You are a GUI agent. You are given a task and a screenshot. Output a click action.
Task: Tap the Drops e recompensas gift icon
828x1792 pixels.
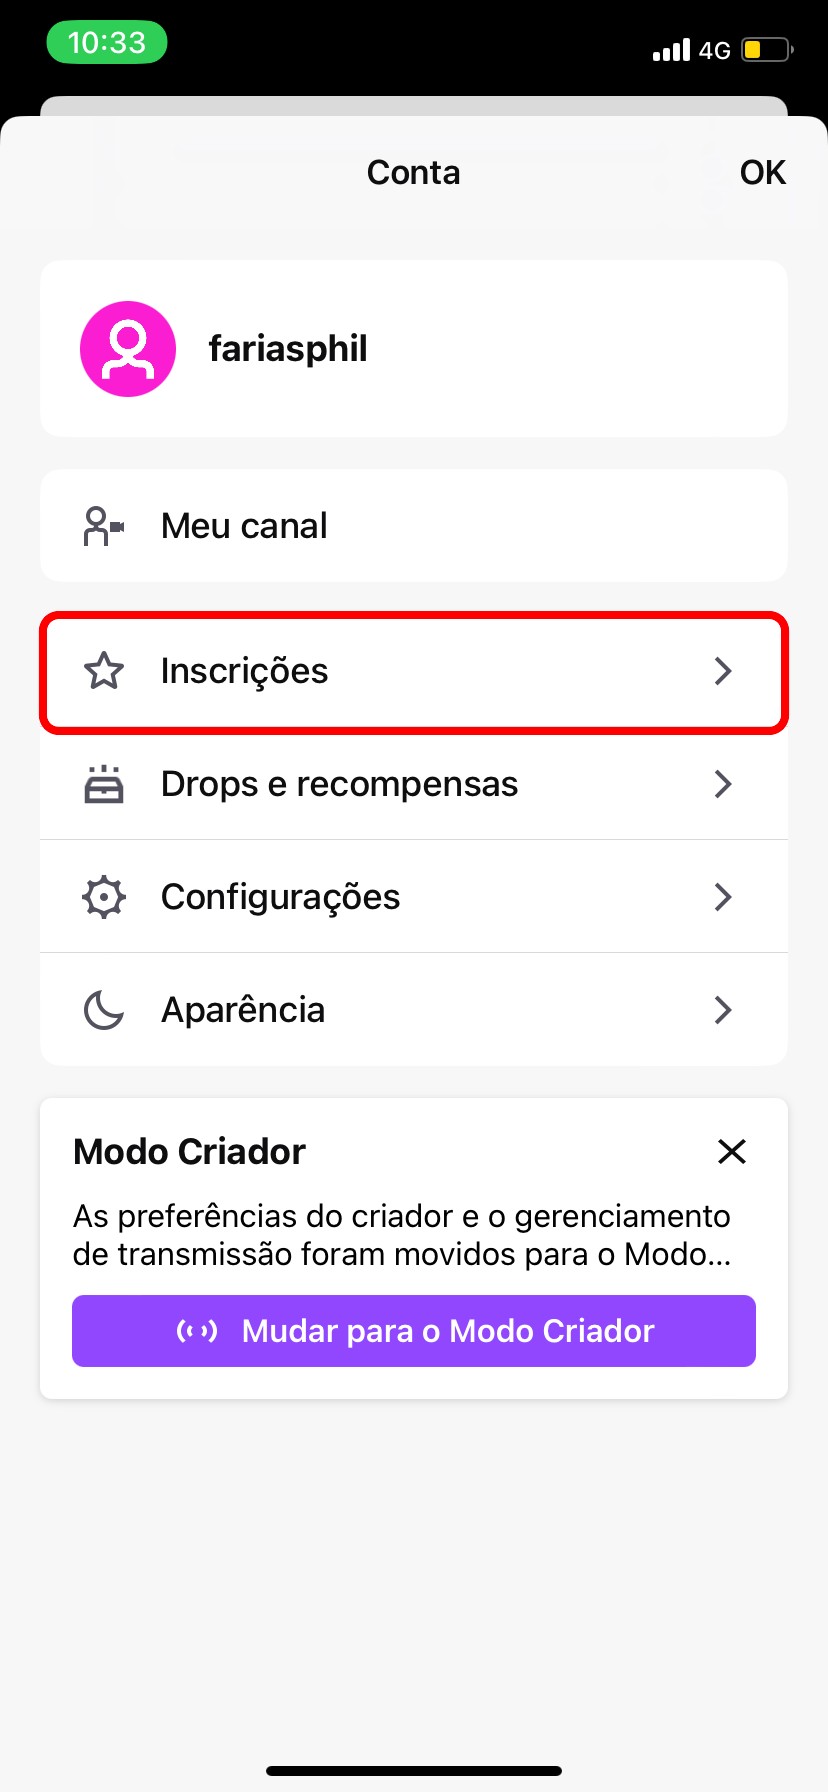(x=104, y=785)
